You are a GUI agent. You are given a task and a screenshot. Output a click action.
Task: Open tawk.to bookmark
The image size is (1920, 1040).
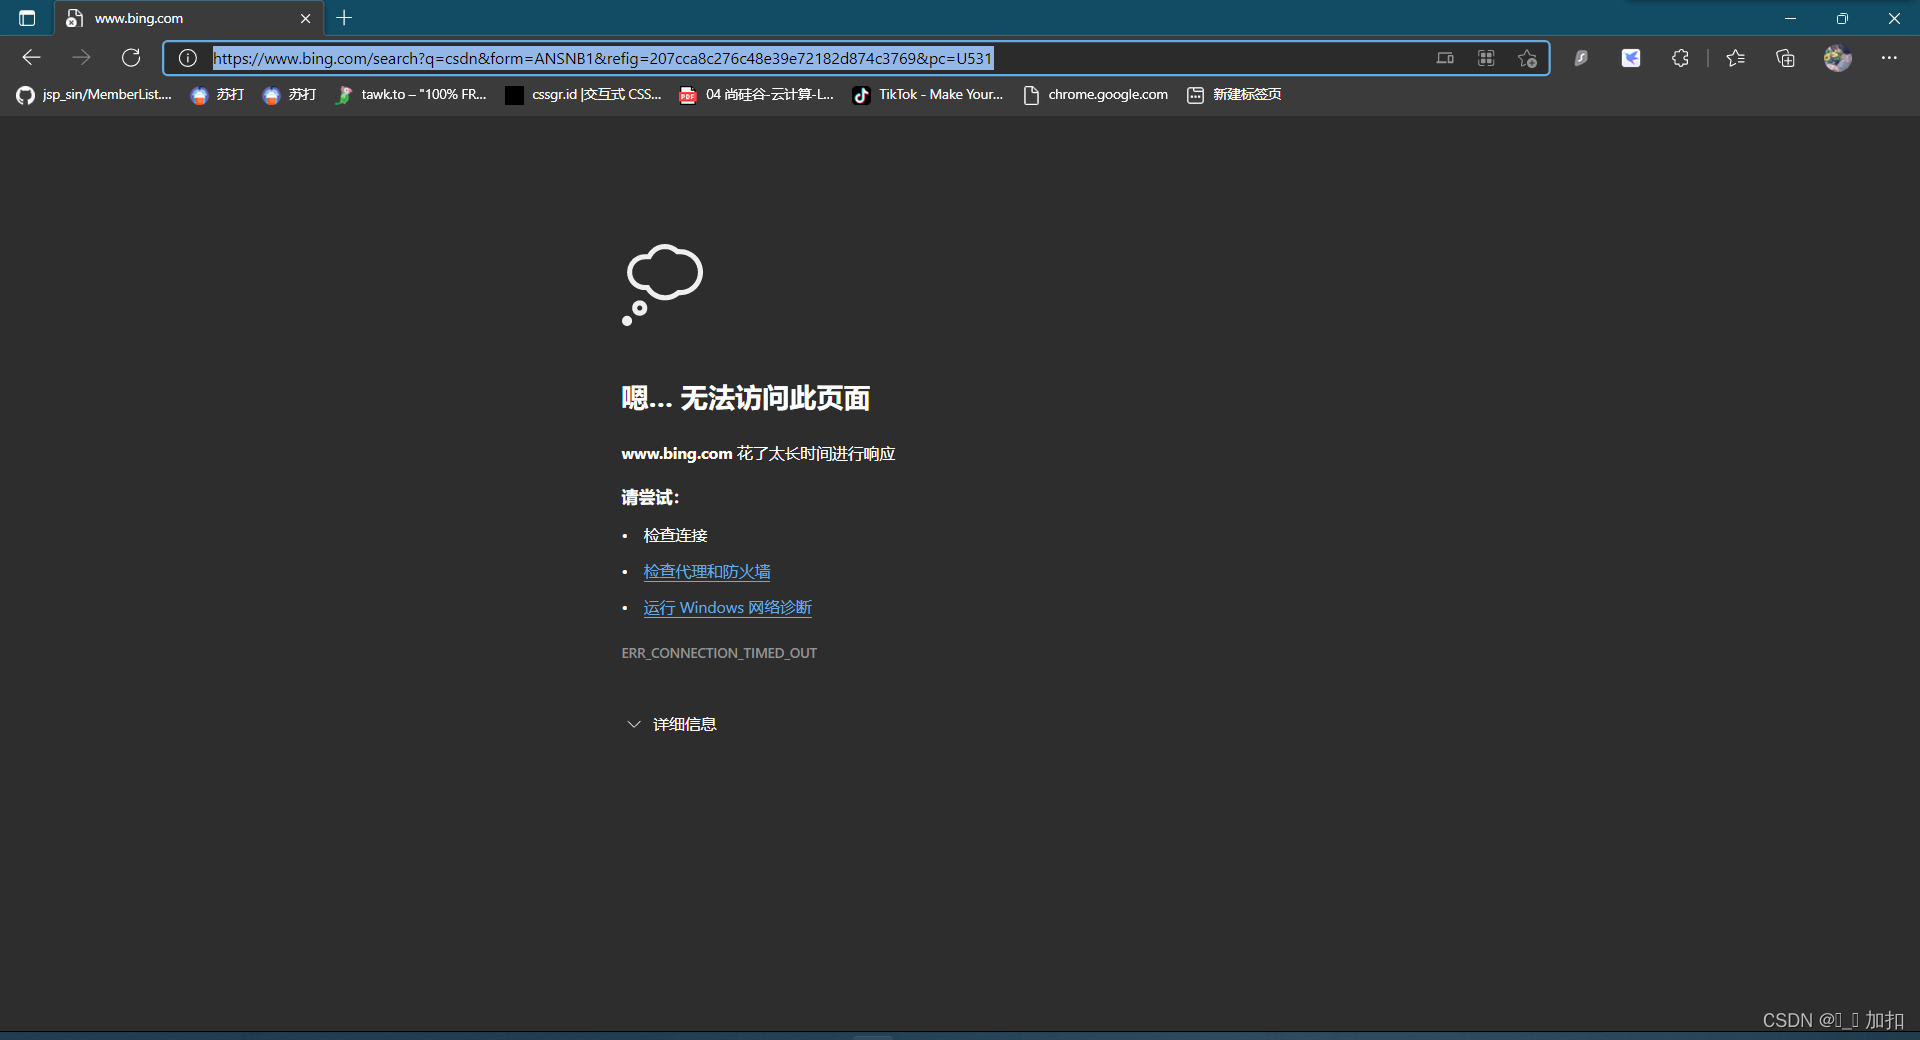point(412,94)
